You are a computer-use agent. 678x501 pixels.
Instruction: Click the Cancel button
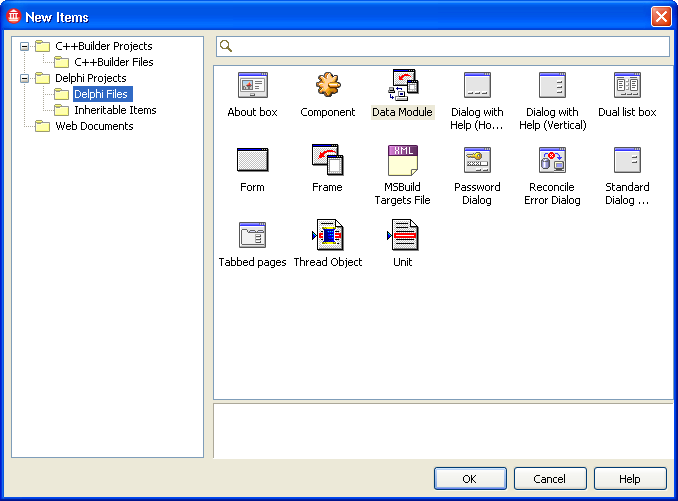[x=550, y=479]
